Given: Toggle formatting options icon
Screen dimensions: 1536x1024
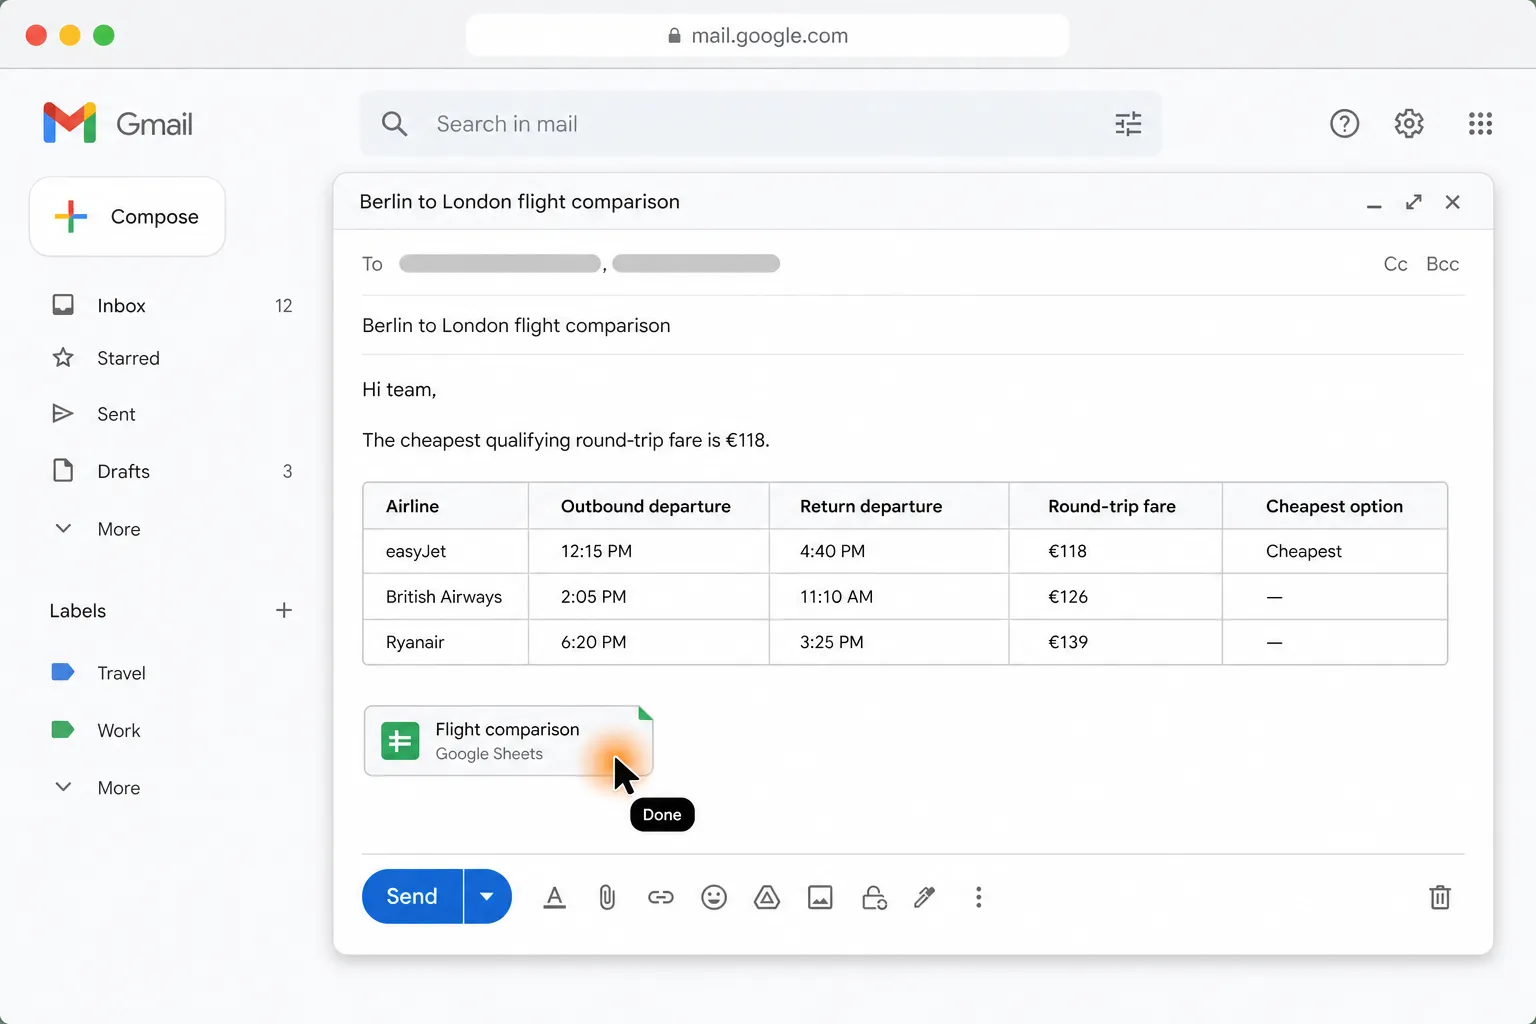Looking at the screenshot, I should [554, 897].
